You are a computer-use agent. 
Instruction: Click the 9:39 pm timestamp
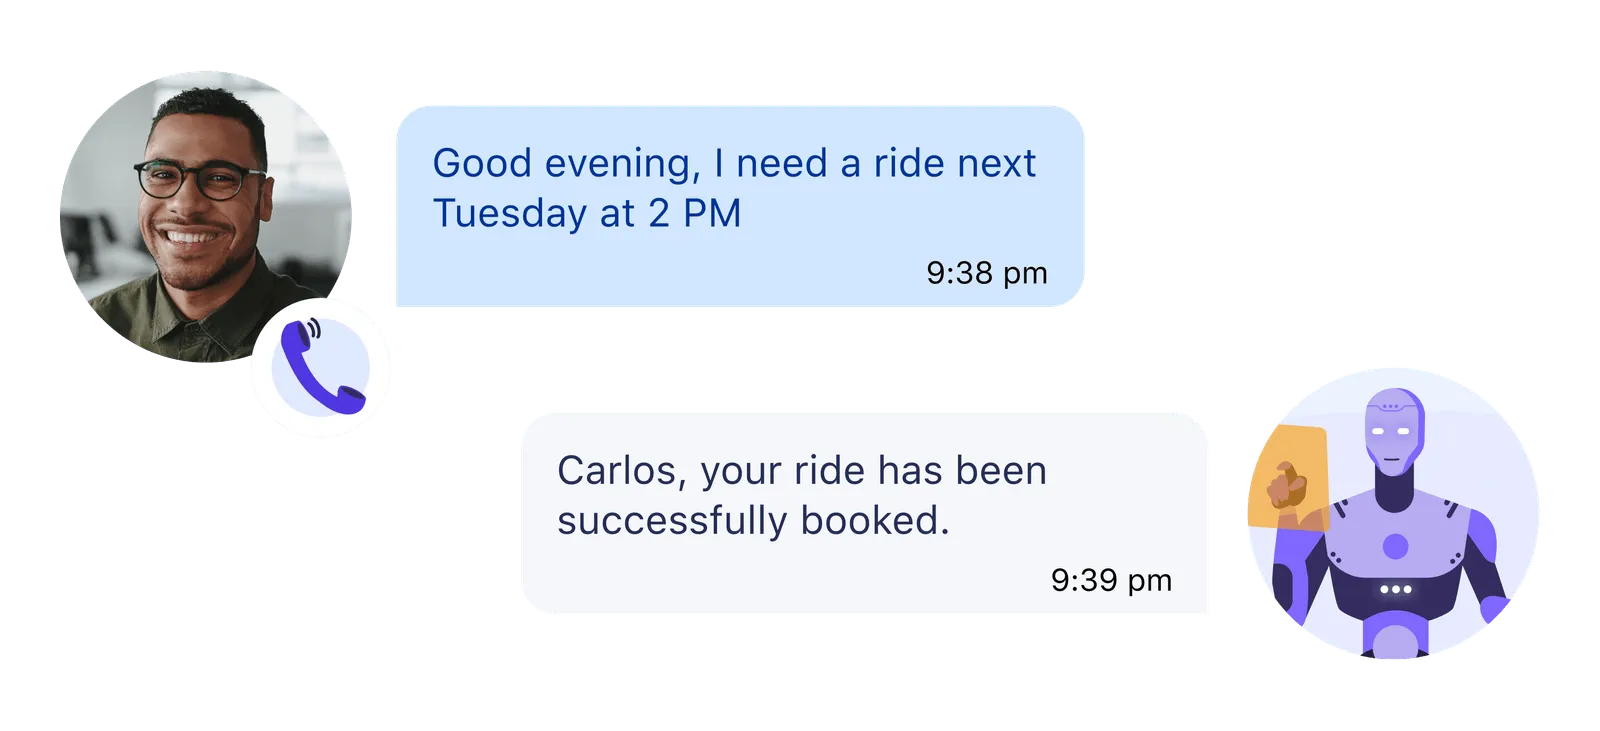pyautogui.click(x=1111, y=580)
